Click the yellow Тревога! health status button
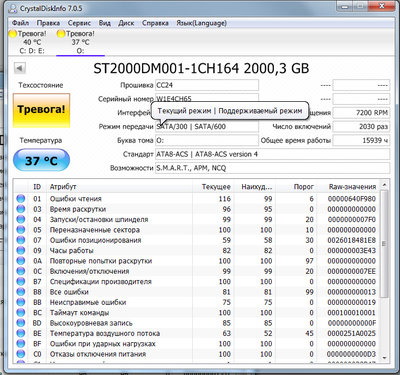 tap(41, 110)
